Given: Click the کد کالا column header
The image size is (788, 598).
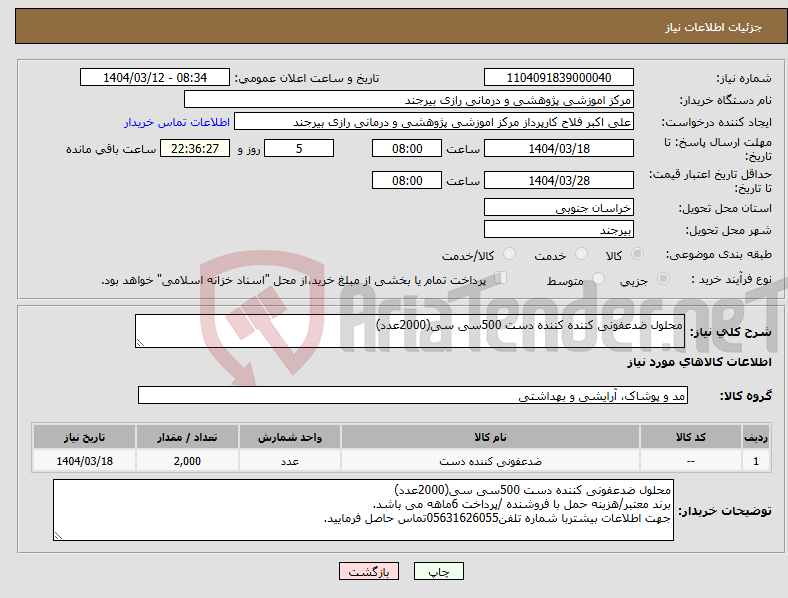Looking at the screenshot, I should click(x=691, y=437).
